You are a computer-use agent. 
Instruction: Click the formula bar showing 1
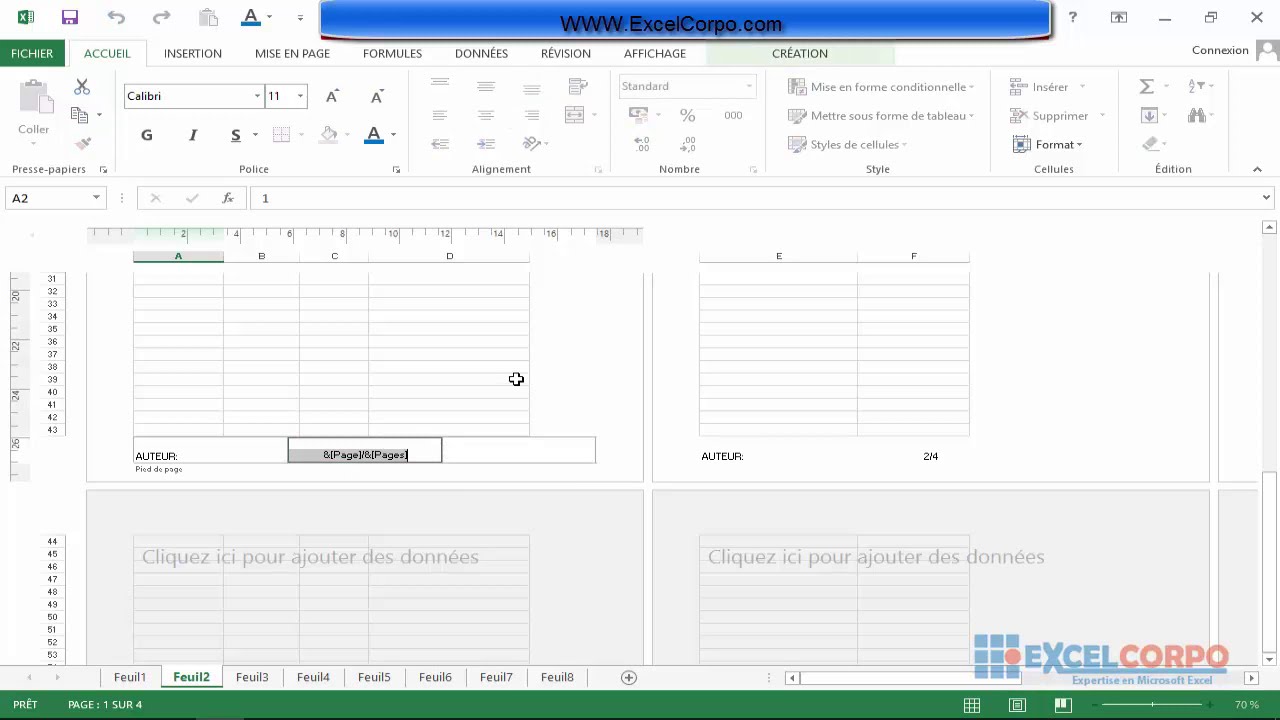[755, 198]
